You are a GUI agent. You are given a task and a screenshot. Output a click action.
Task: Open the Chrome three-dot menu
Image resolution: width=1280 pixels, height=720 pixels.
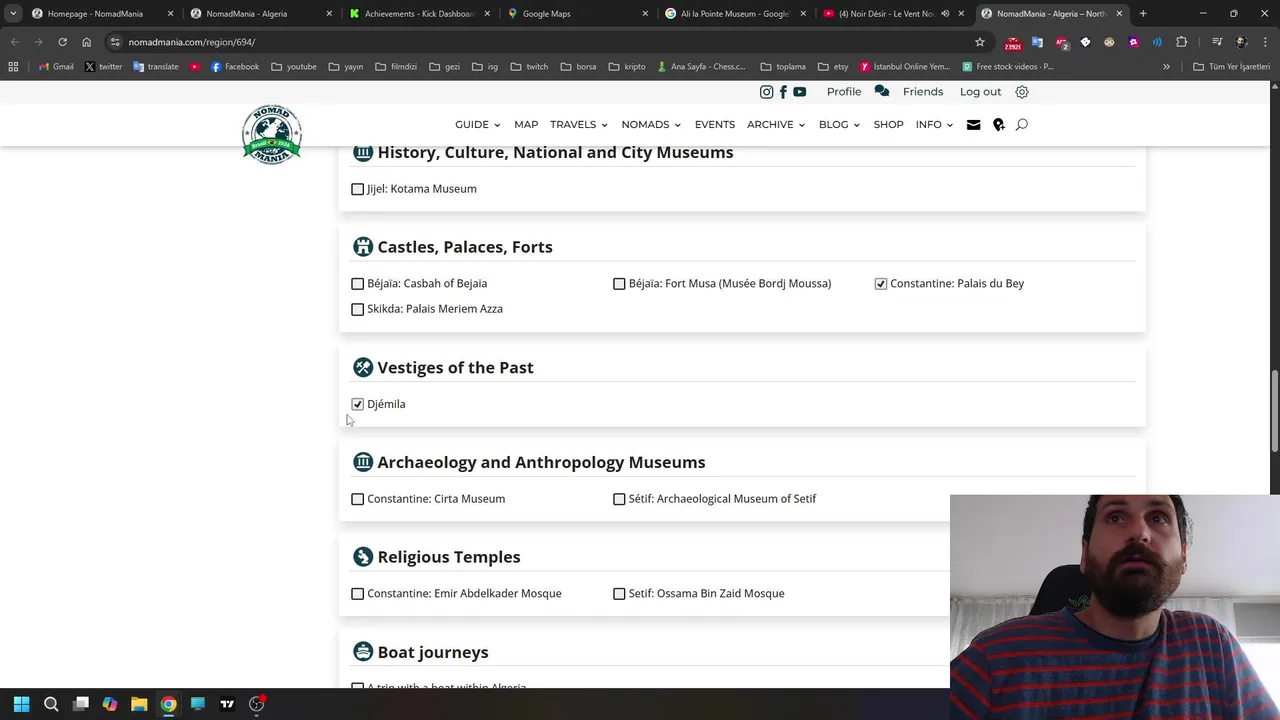click(x=1264, y=42)
